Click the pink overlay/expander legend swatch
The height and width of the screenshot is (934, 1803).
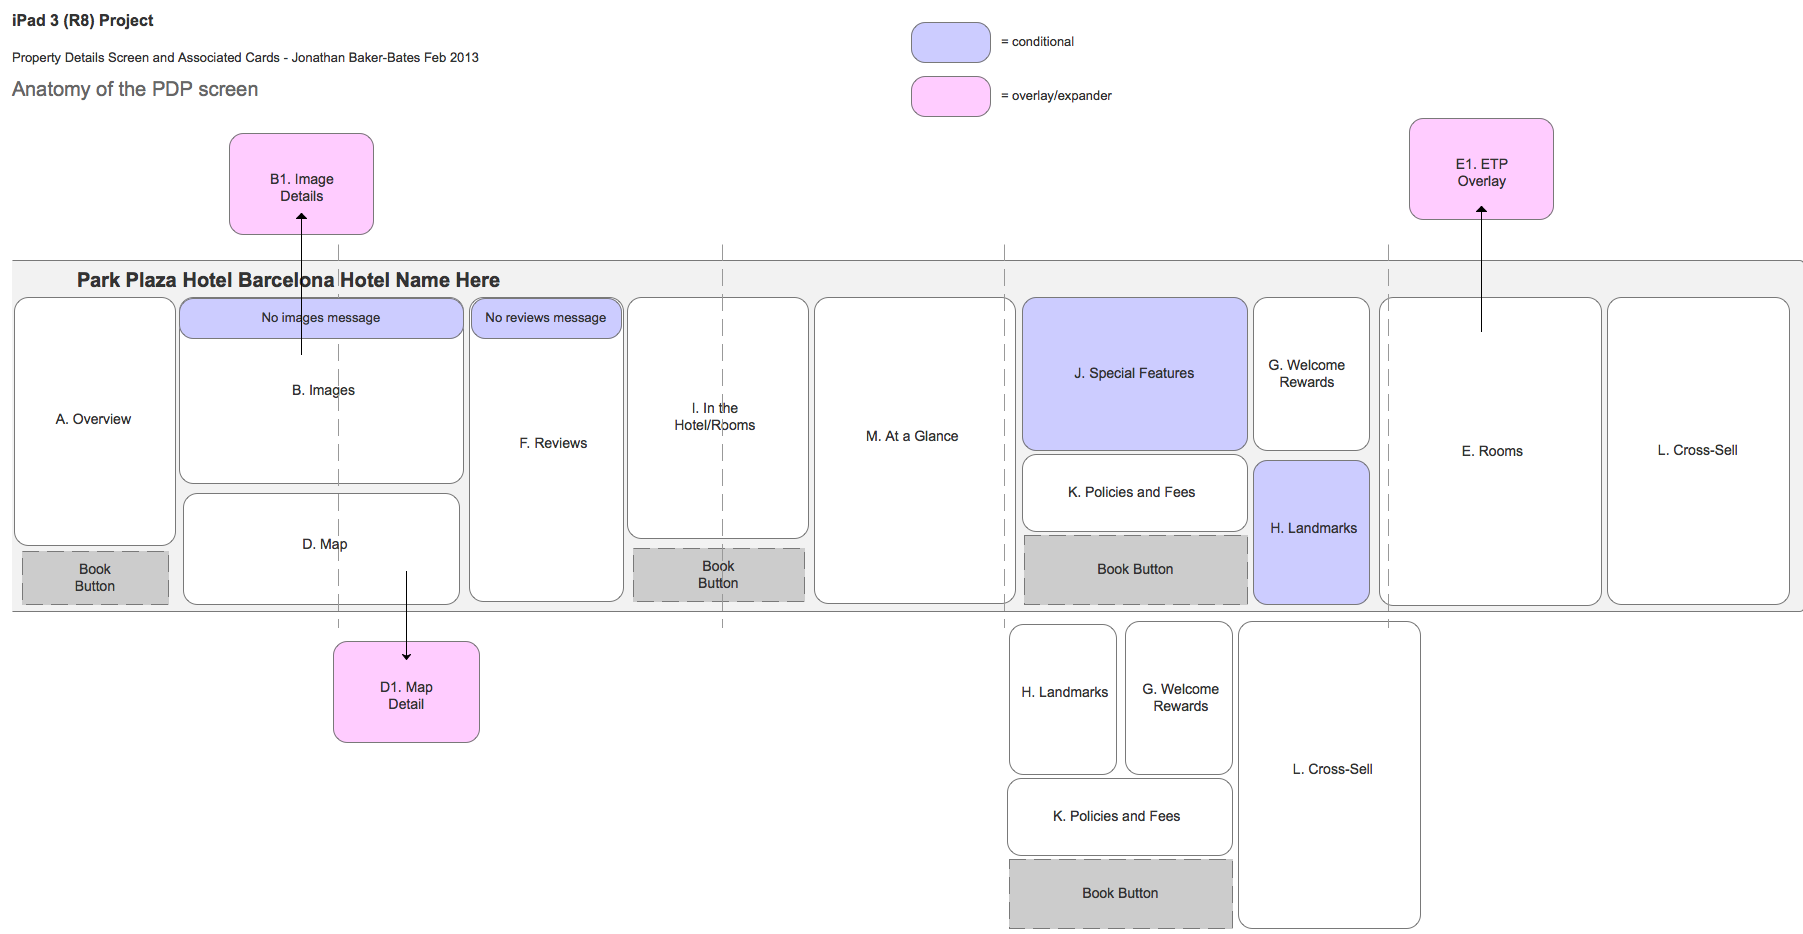[950, 97]
